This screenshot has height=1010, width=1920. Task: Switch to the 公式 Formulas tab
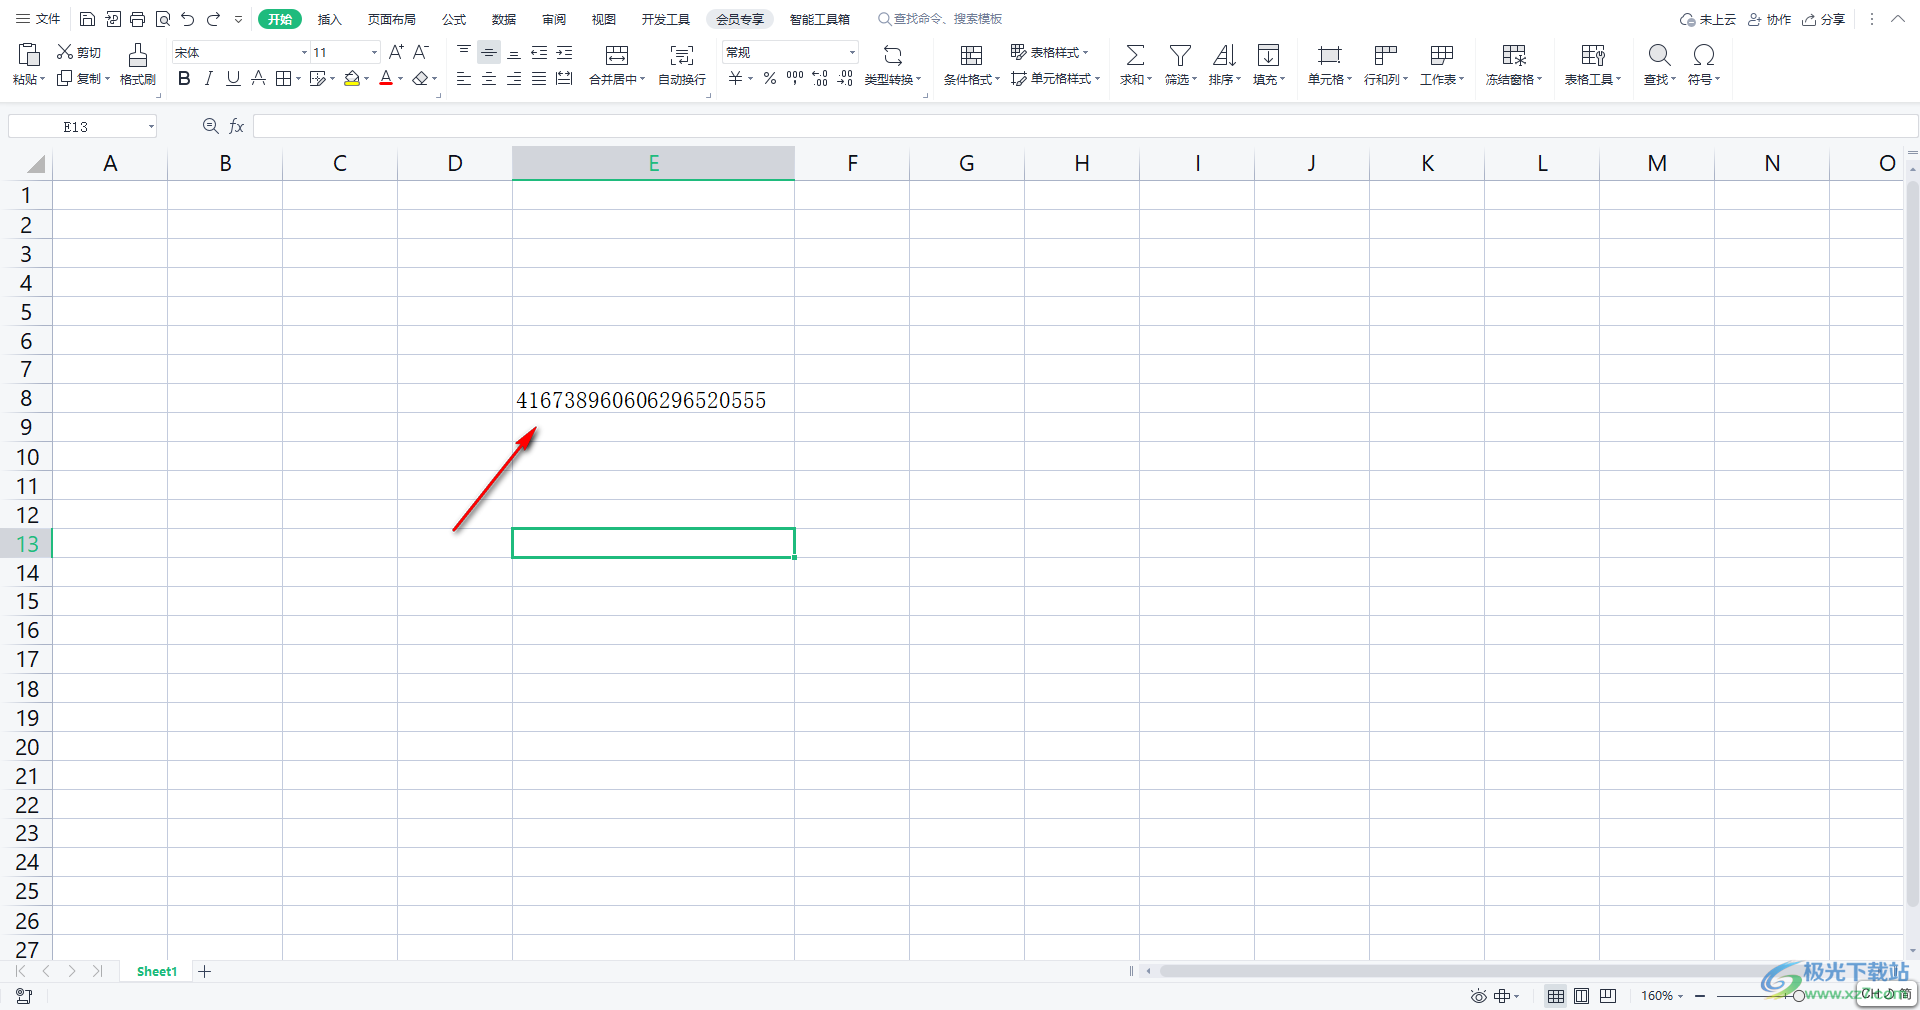point(454,19)
